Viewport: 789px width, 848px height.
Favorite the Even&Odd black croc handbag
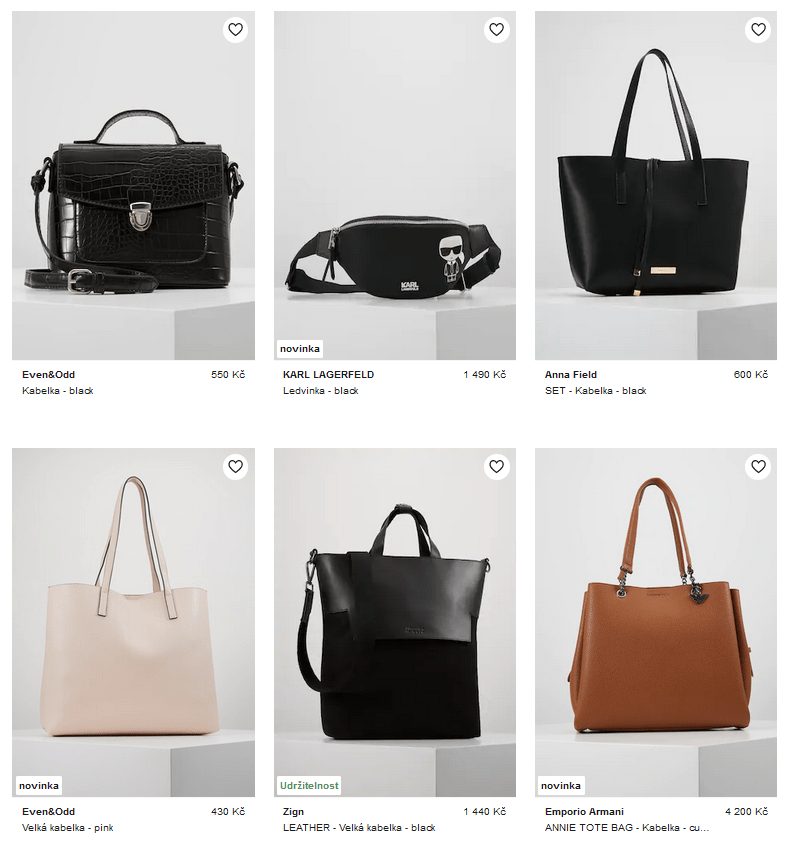coord(235,29)
